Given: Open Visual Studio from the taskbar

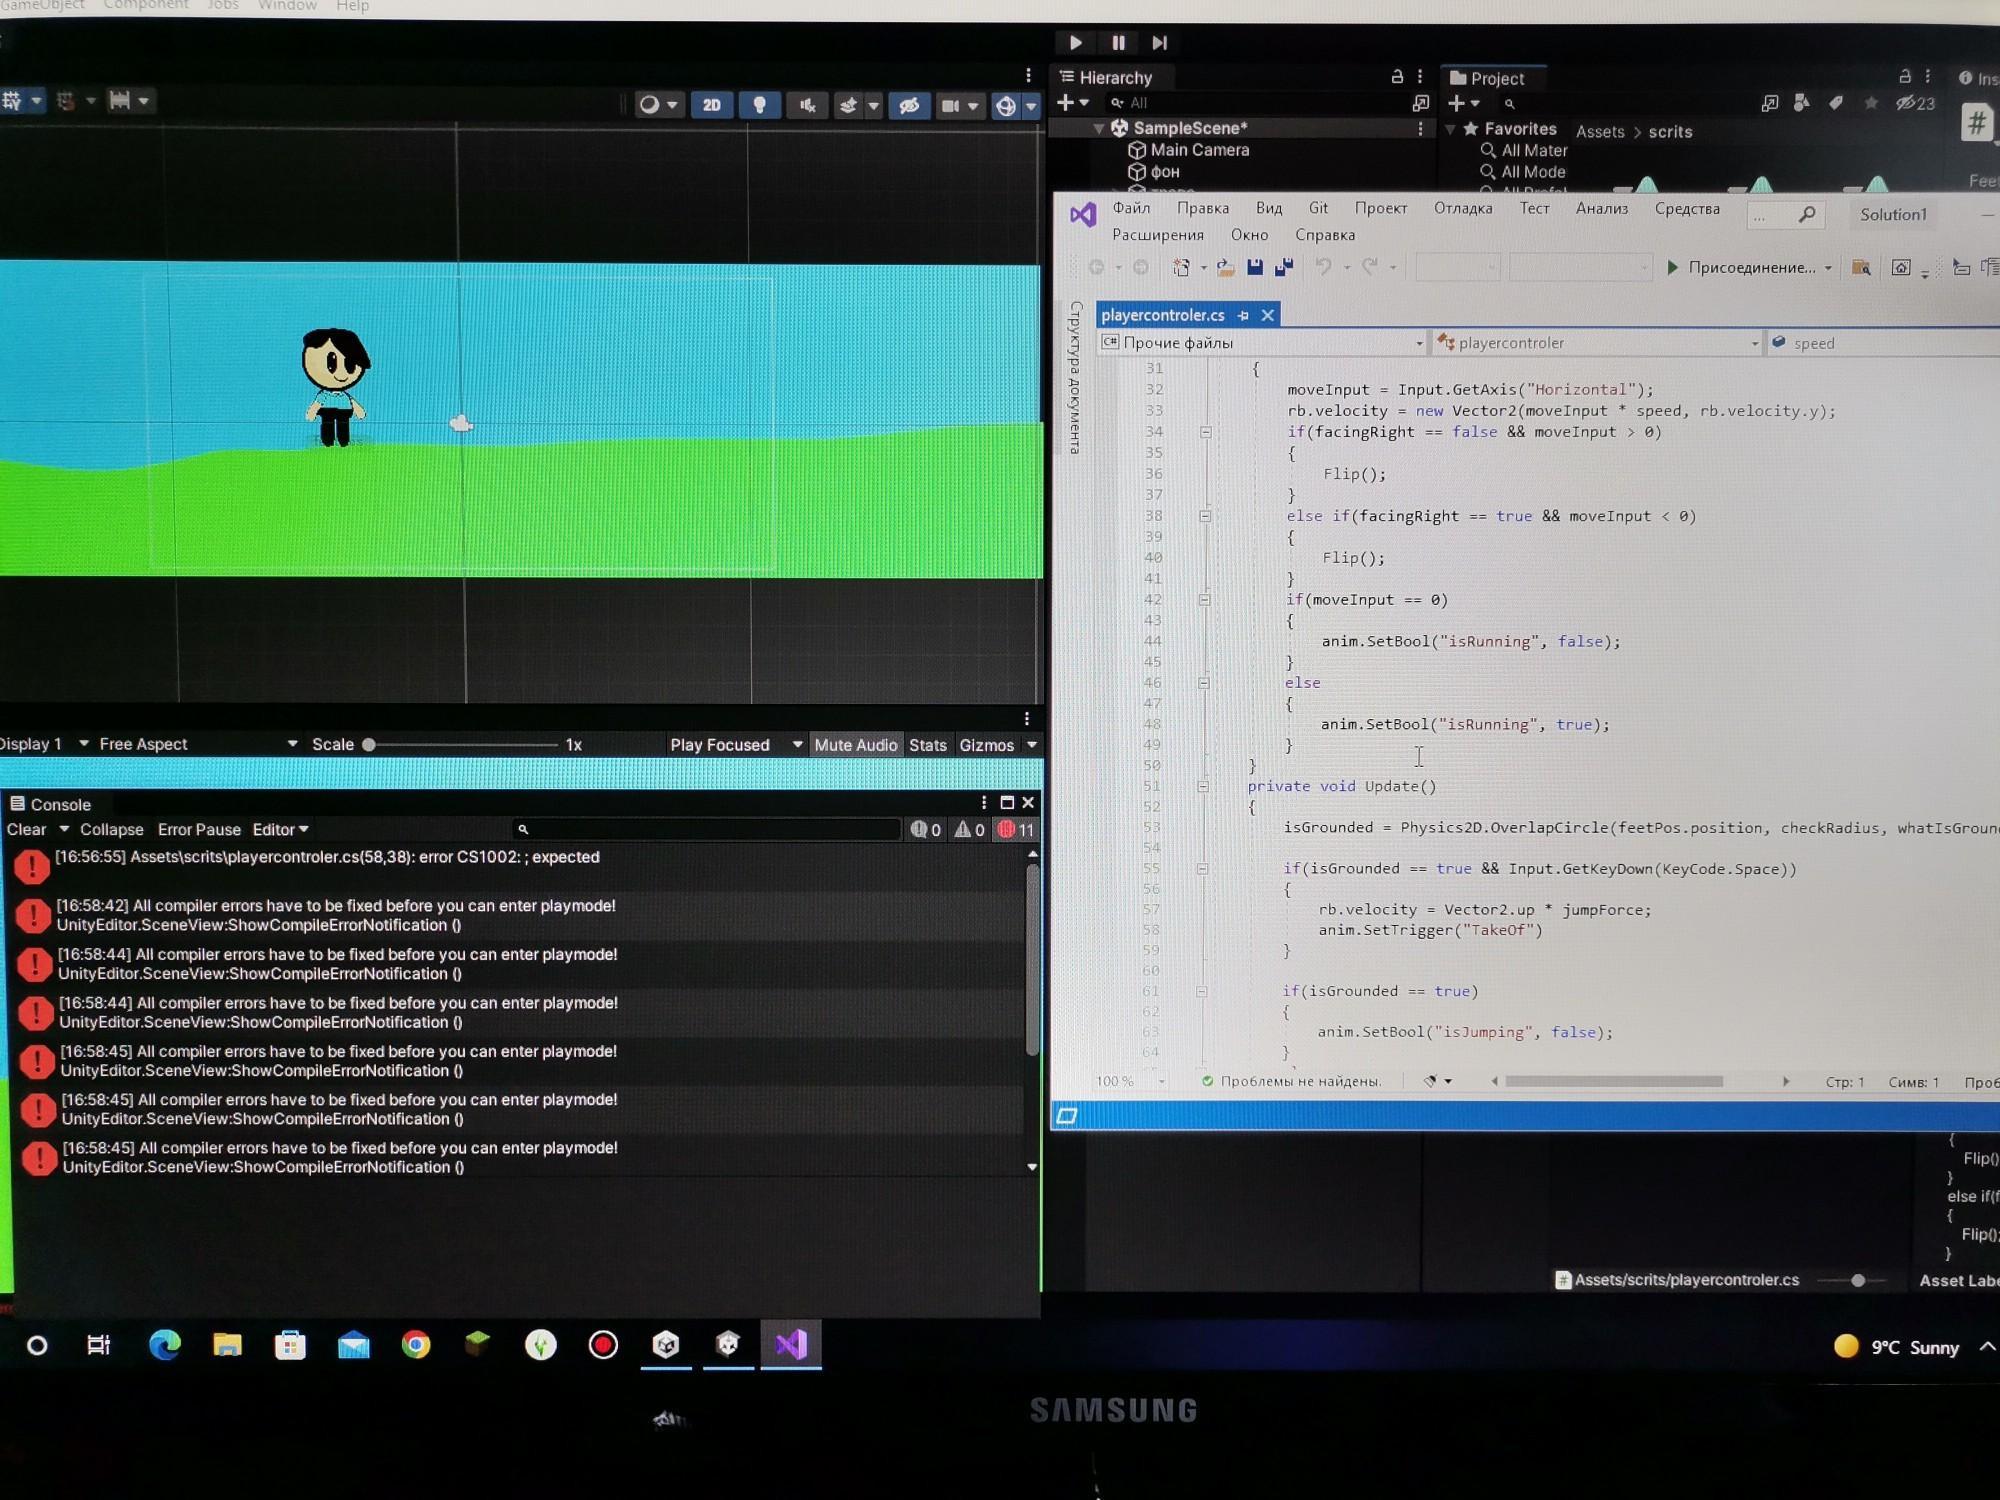Looking at the screenshot, I should click(791, 1345).
